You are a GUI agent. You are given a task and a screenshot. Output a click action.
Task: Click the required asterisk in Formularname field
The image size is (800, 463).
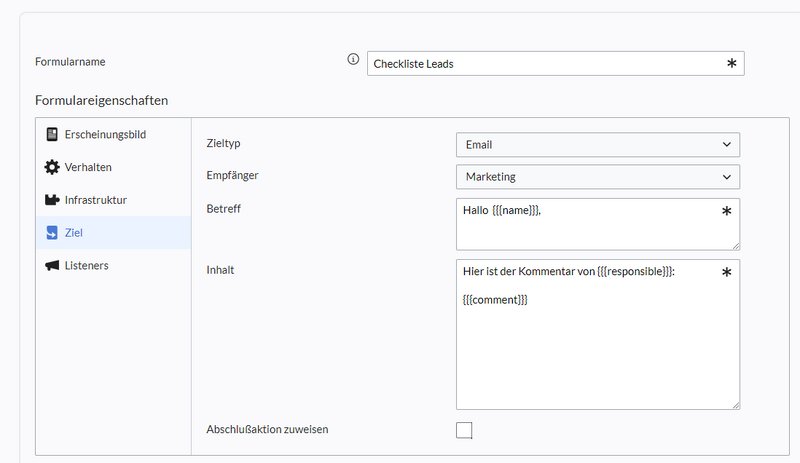tap(731, 64)
